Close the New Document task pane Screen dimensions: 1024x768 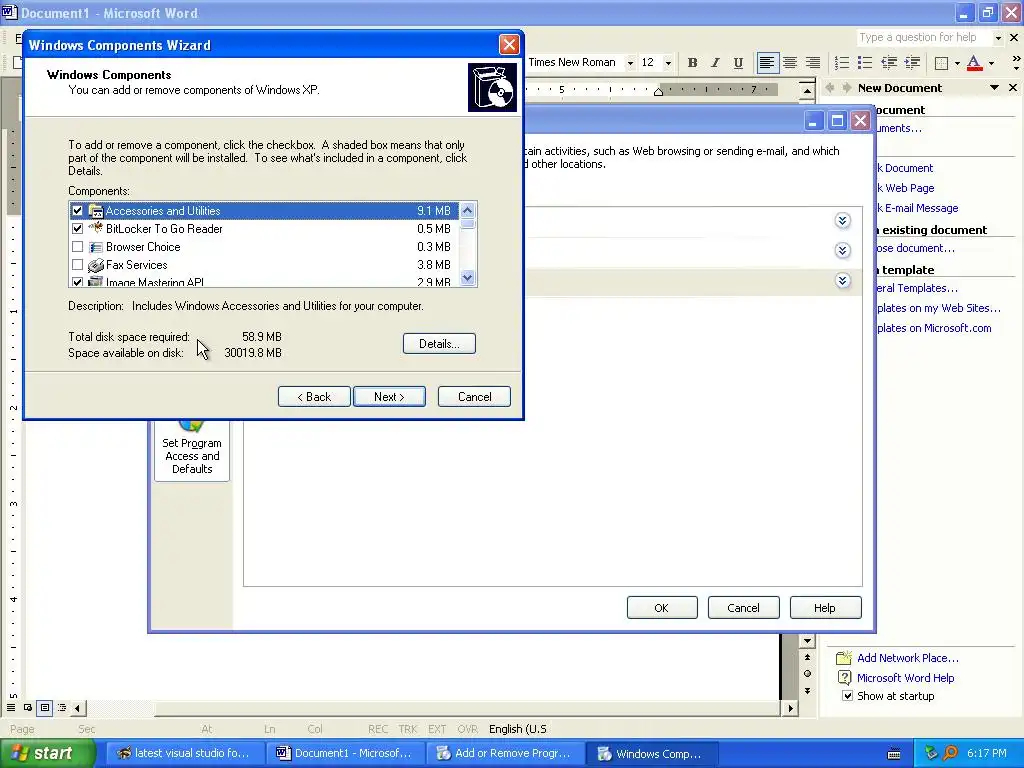1013,88
